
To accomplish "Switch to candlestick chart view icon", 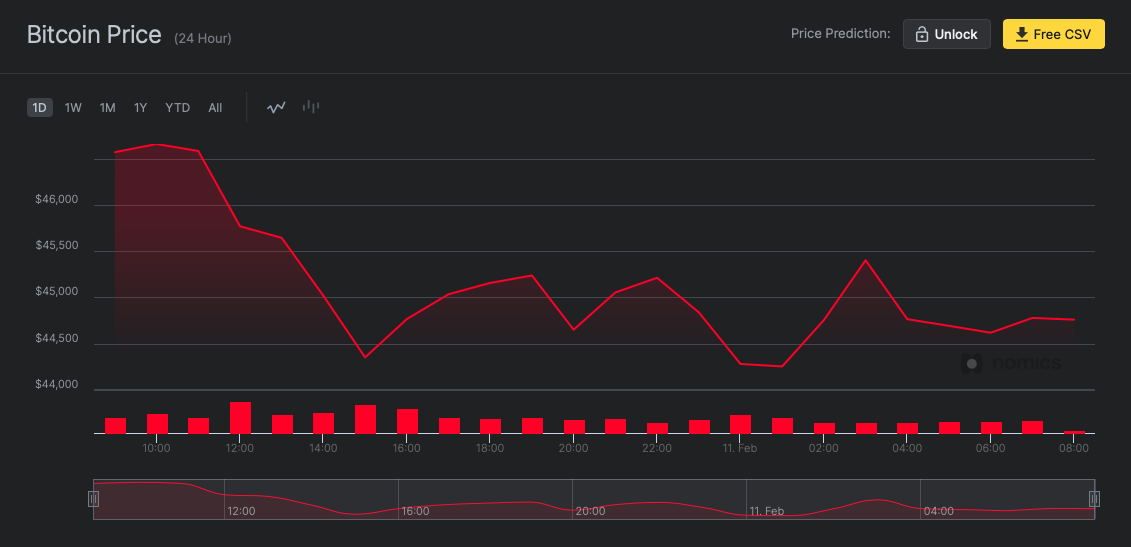I will coord(311,108).
